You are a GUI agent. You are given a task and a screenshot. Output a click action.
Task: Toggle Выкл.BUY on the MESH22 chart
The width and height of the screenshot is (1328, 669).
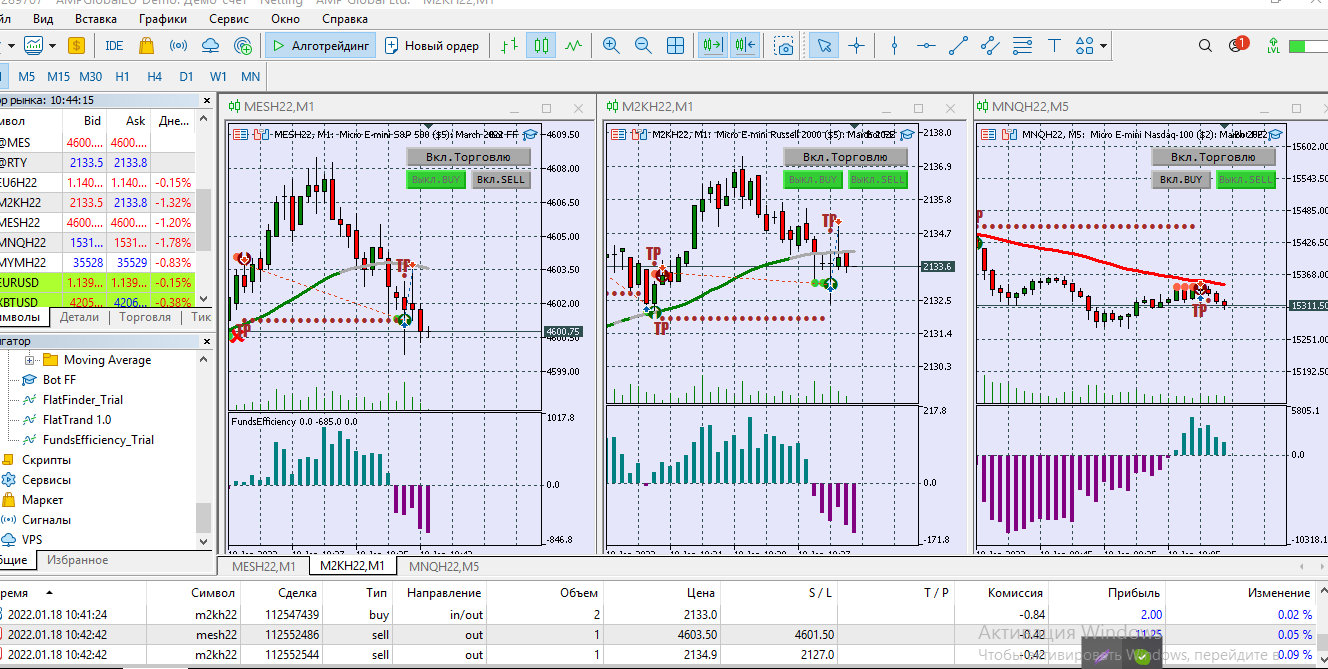click(x=436, y=180)
